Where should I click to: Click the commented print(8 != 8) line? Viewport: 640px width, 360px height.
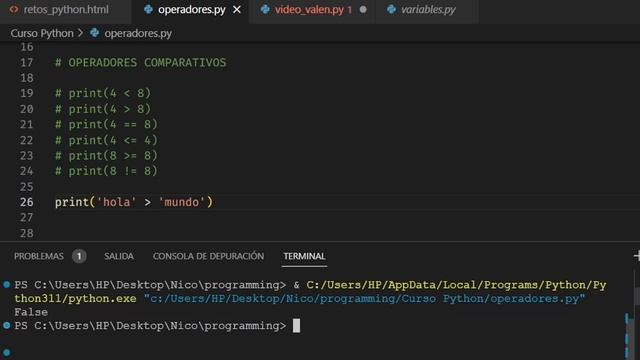106,171
